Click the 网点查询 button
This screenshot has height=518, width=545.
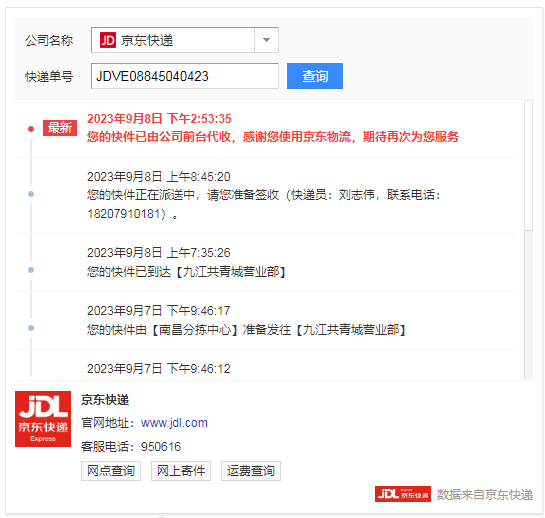pyautogui.click(x=111, y=471)
